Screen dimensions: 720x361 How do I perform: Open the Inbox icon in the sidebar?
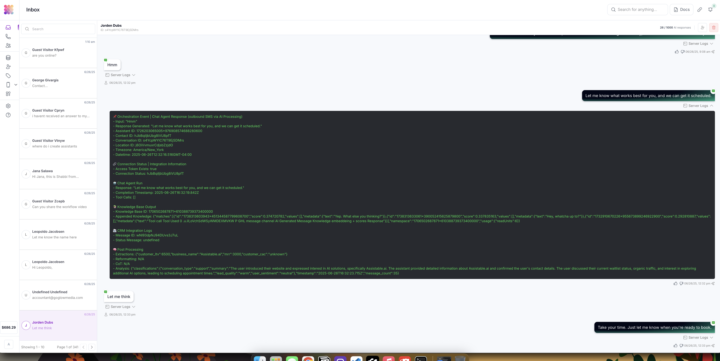pos(8,28)
